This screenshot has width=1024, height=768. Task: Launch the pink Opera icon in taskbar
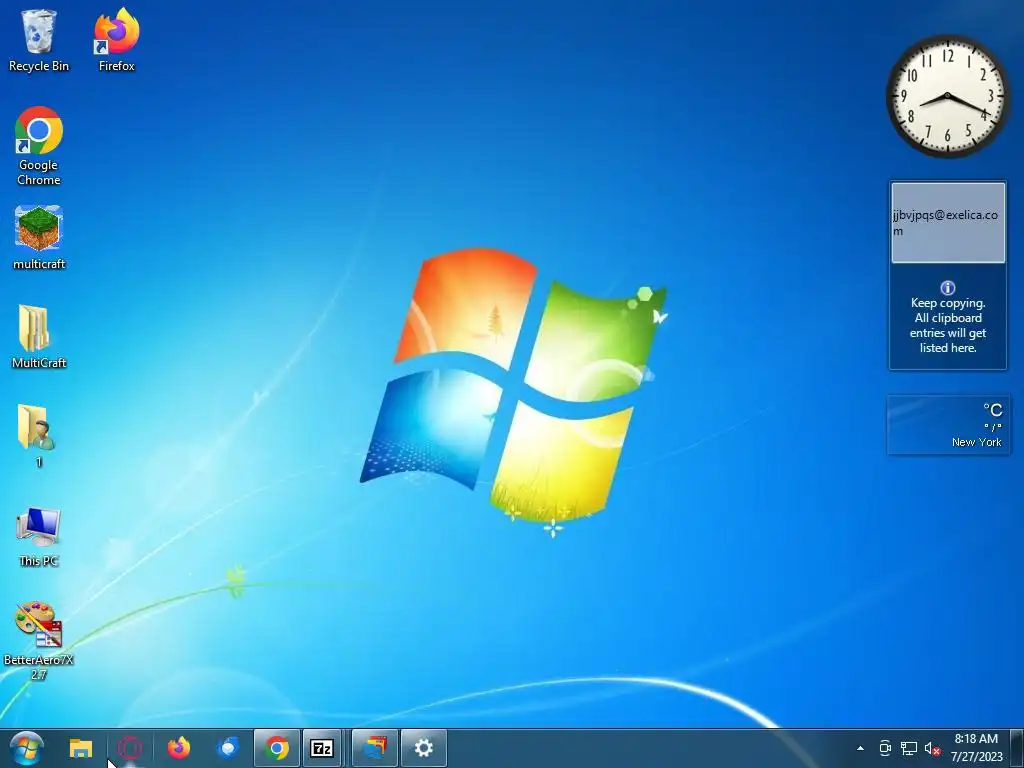(x=129, y=748)
